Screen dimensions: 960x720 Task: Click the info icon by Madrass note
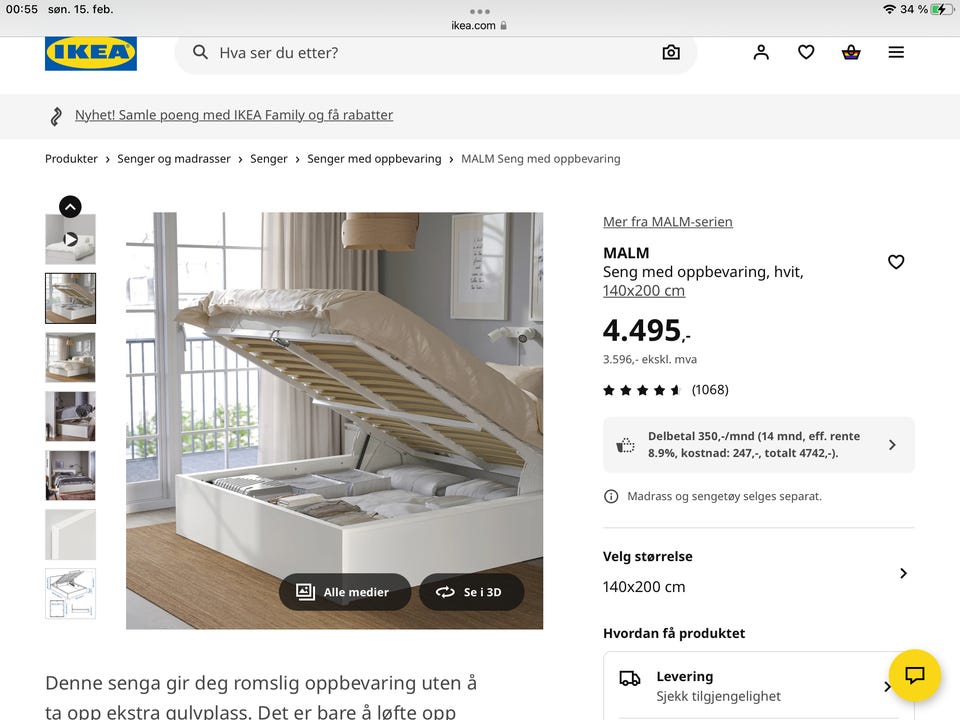tap(611, 497)
